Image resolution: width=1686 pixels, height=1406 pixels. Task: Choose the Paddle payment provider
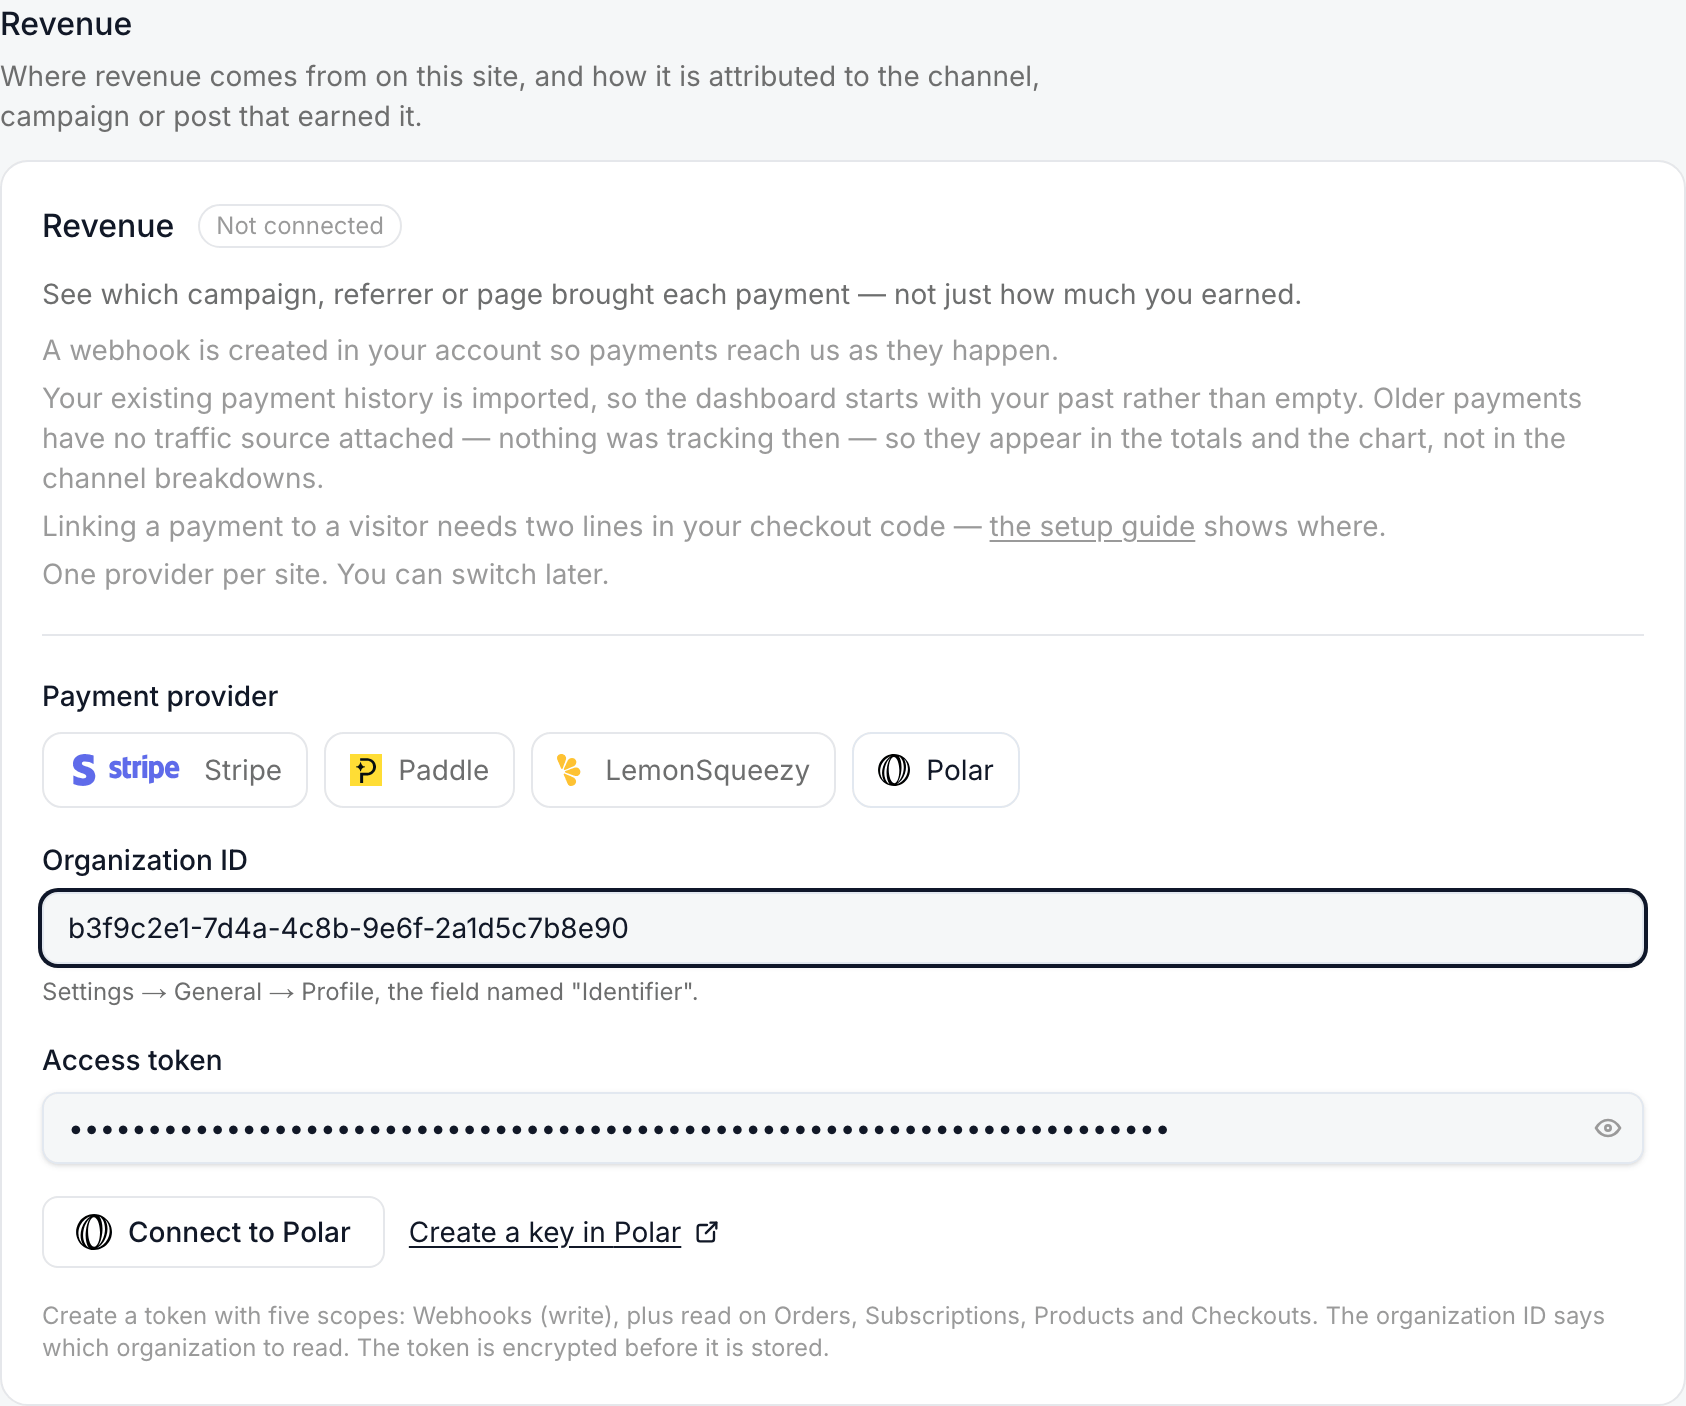(x=419, y=770)
